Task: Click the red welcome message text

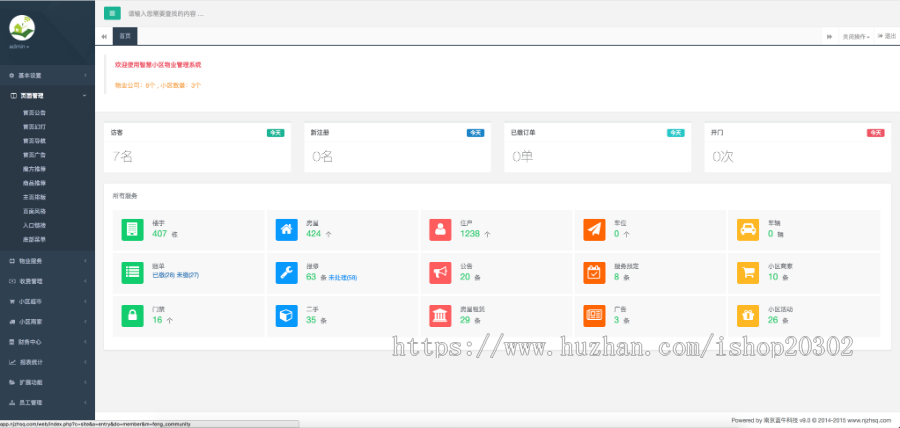Action: click(x=158, y=65)
